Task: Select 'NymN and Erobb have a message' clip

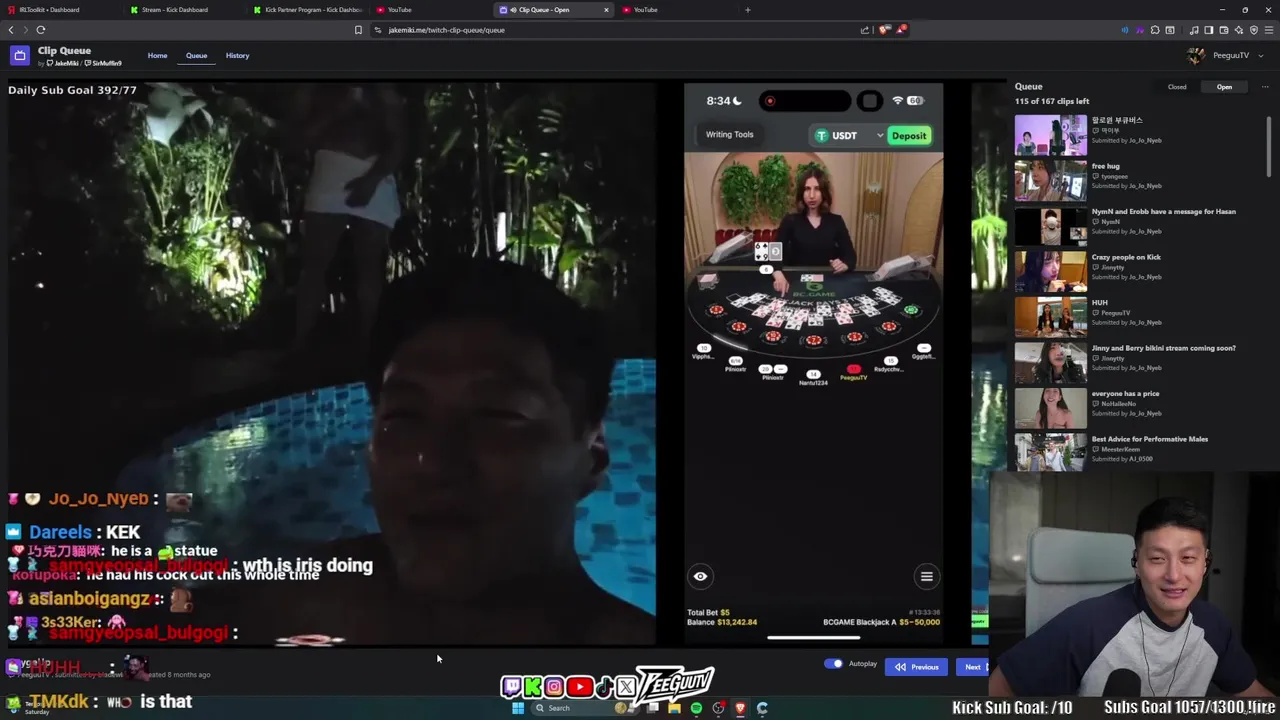Action: pos(1137,226)
